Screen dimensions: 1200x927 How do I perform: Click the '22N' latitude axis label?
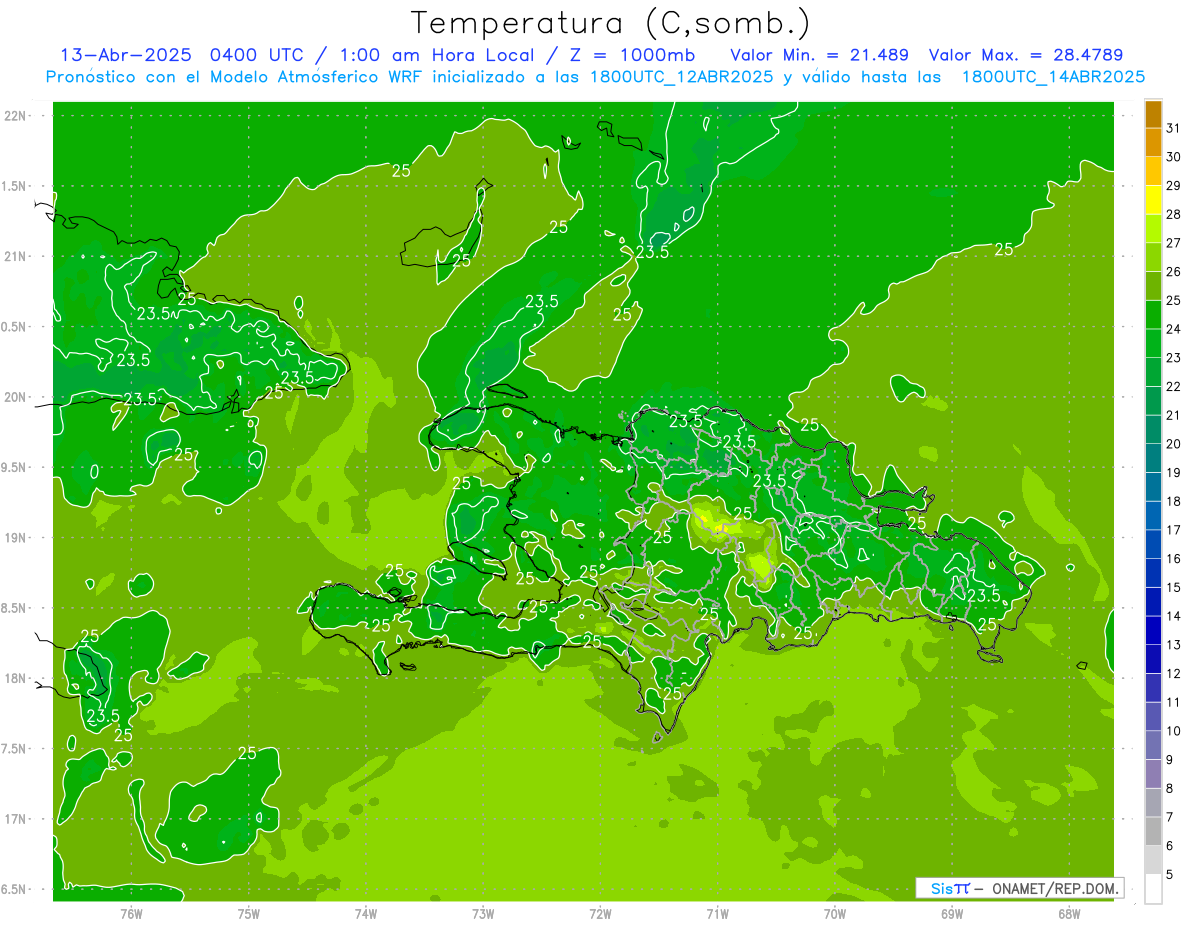[17, 116]
